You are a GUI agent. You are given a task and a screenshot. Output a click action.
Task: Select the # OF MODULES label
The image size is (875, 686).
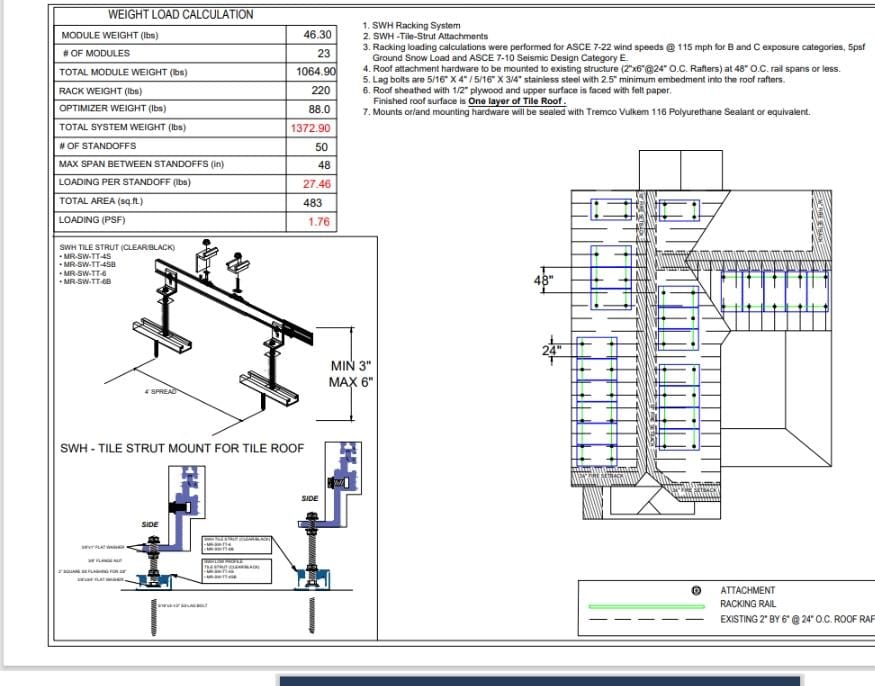click(96, 54)
